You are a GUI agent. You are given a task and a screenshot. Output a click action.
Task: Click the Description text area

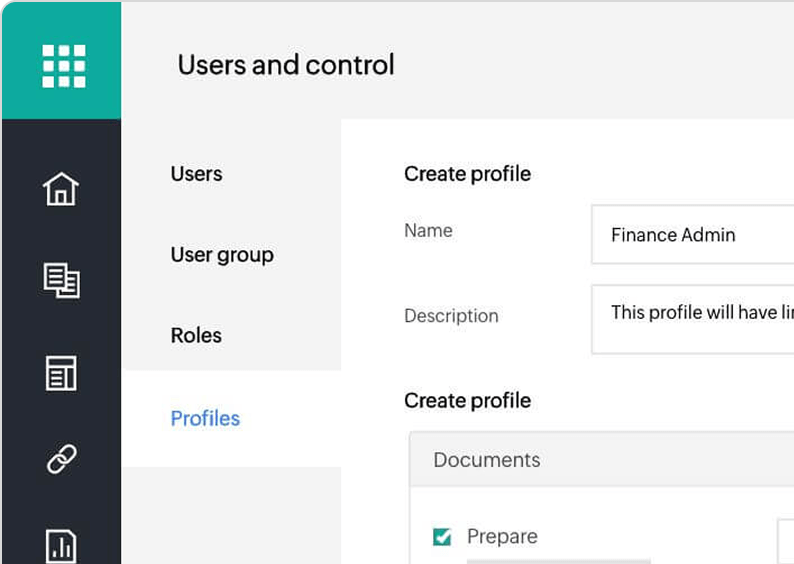click(692, 319)
